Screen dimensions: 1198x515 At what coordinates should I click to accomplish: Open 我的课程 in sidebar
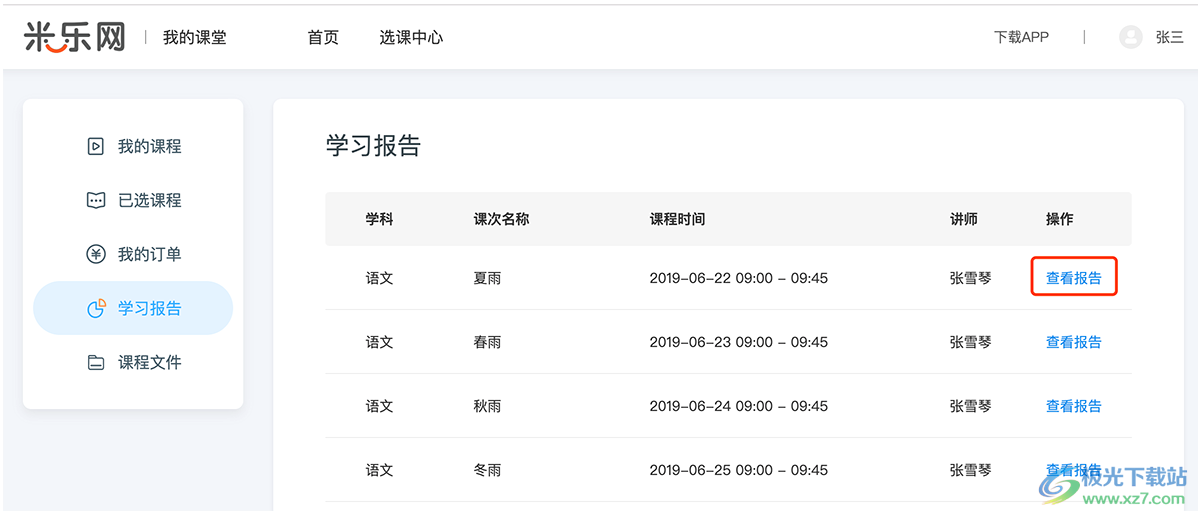pos(133,146)
